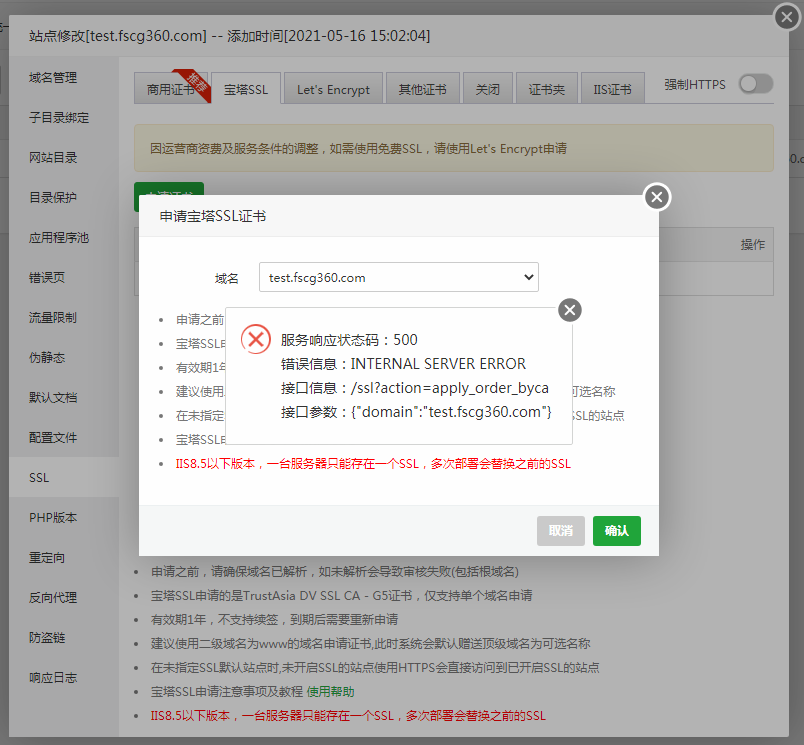804x745 pixels.
Task: Switch to the IIS证书 tab
Action: tap(612, 89)
